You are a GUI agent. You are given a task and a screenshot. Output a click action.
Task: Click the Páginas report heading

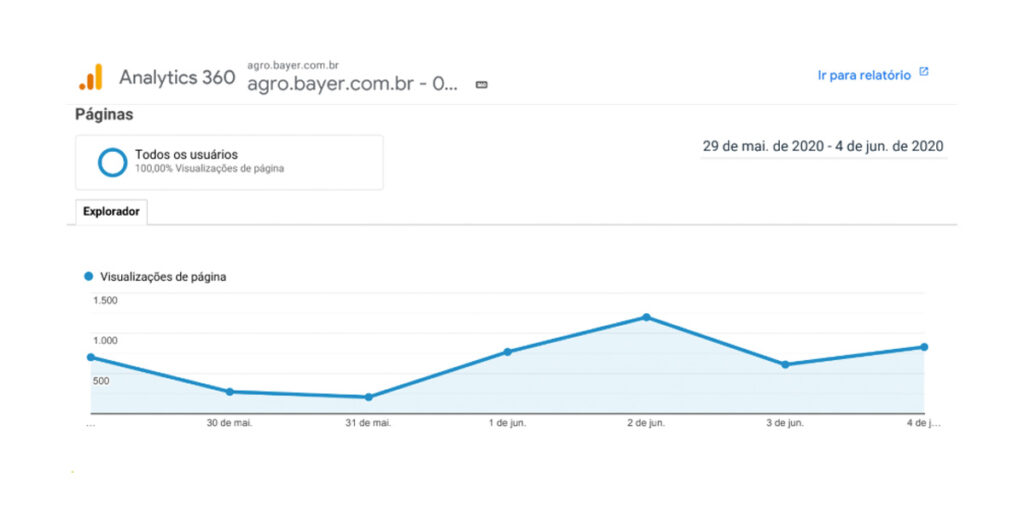(104, 115)
